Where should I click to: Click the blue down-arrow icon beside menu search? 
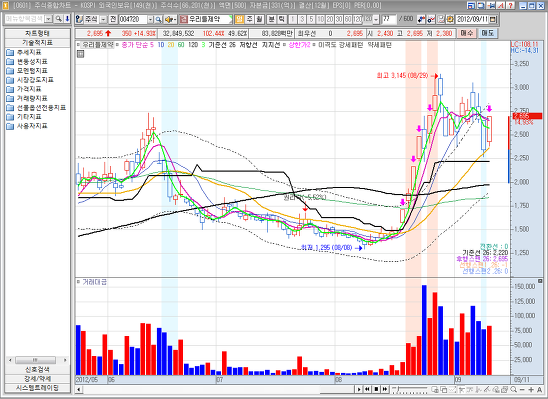click(67, 19)
